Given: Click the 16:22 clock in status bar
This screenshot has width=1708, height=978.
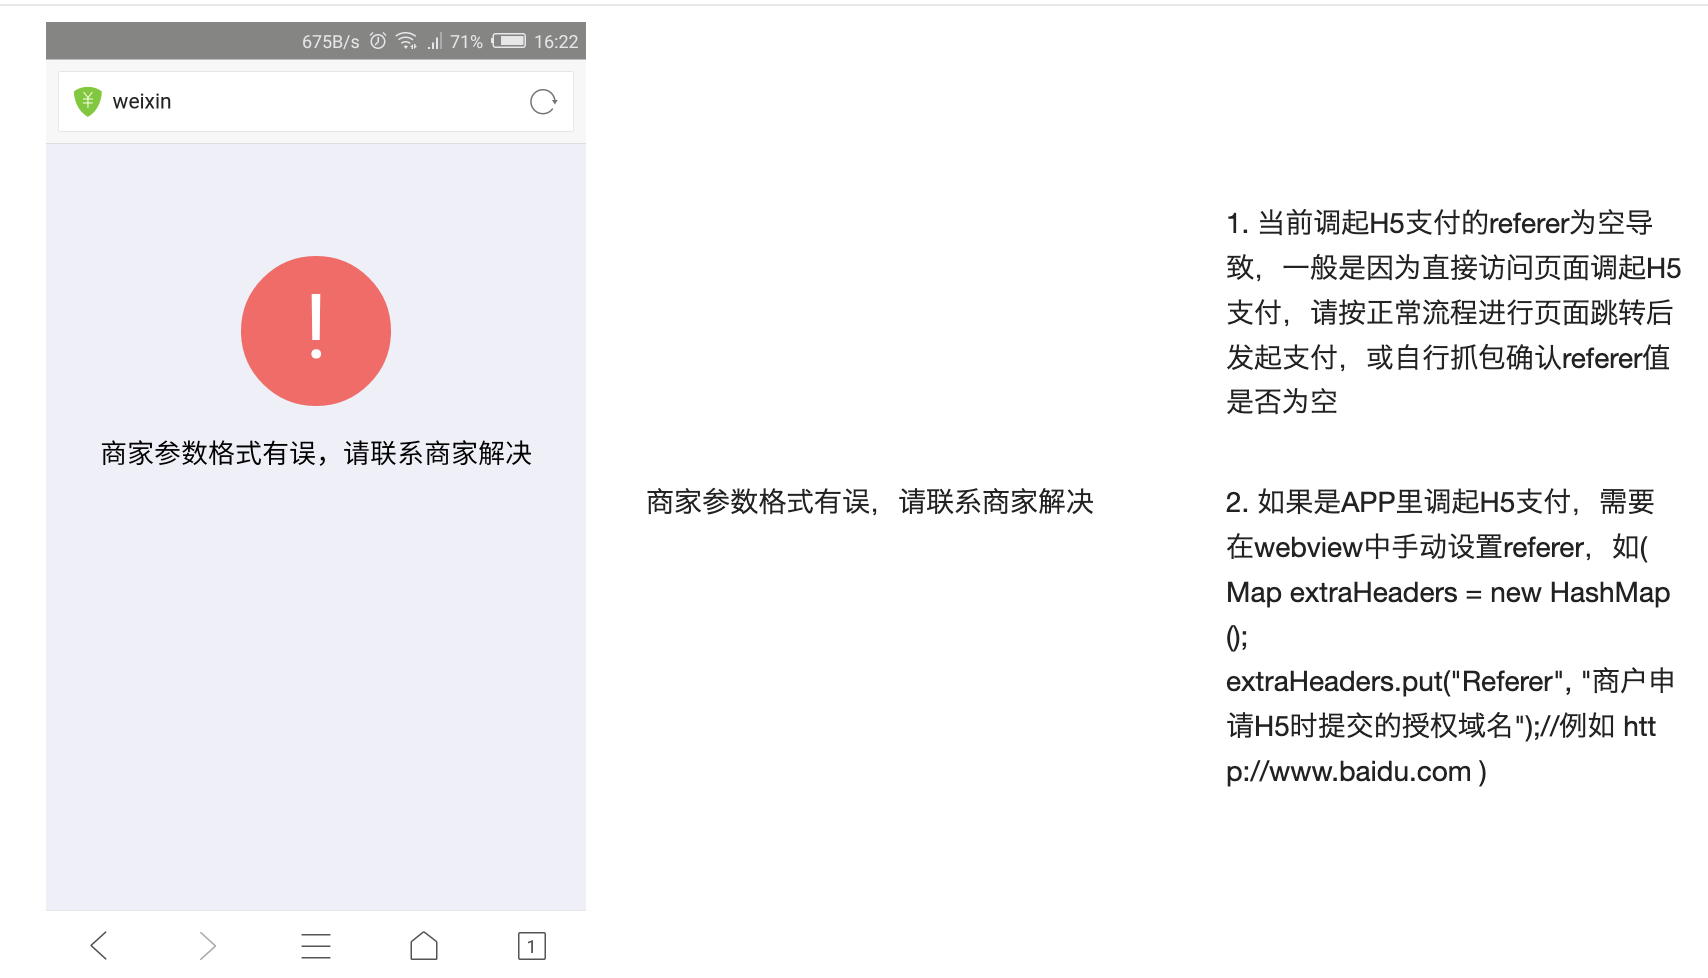Looking at the screenshot, I should coord(556,41).
